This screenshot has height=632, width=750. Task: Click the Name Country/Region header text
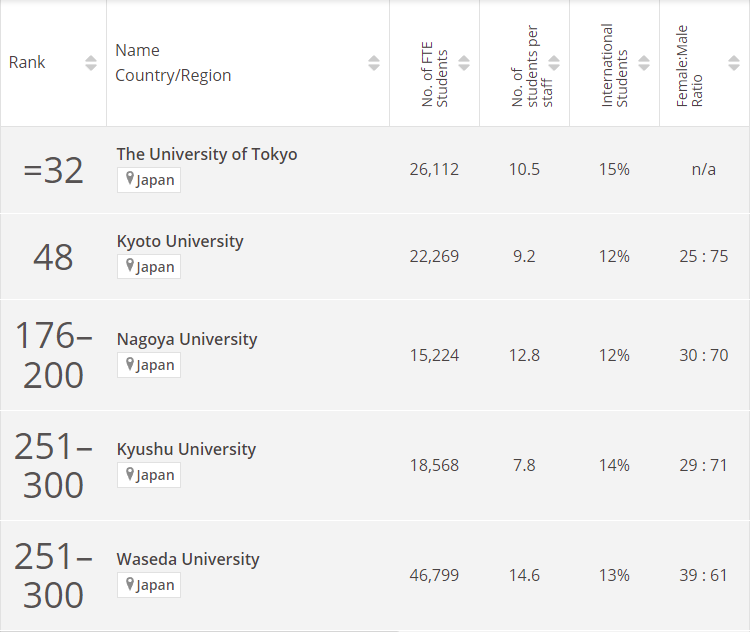pos(172,63)
